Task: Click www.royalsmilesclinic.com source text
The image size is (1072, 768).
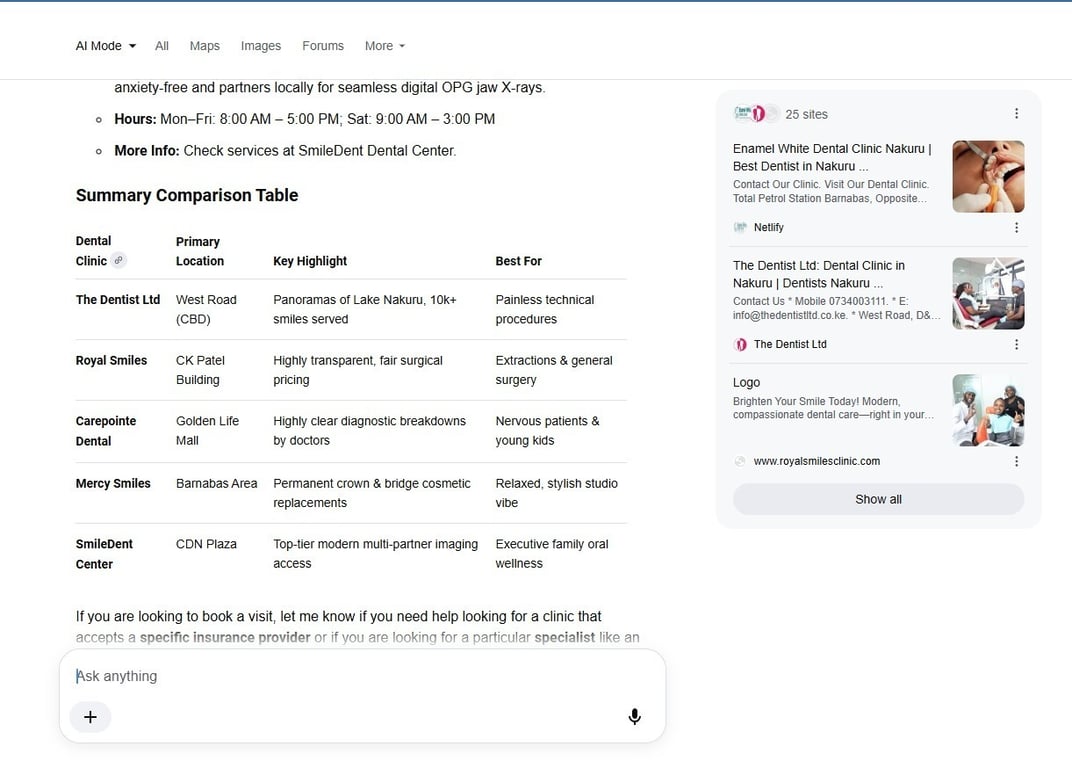Action: pos(817,461)
